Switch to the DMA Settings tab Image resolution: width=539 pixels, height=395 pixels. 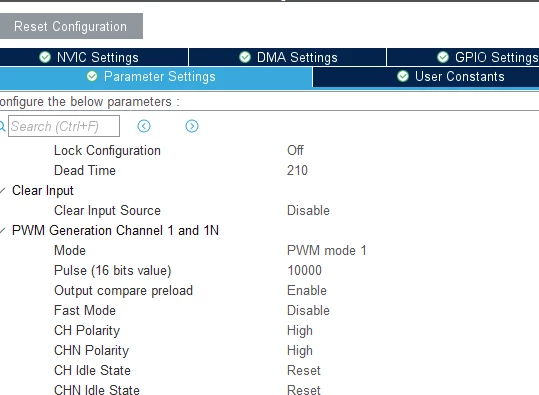(288, 57)
